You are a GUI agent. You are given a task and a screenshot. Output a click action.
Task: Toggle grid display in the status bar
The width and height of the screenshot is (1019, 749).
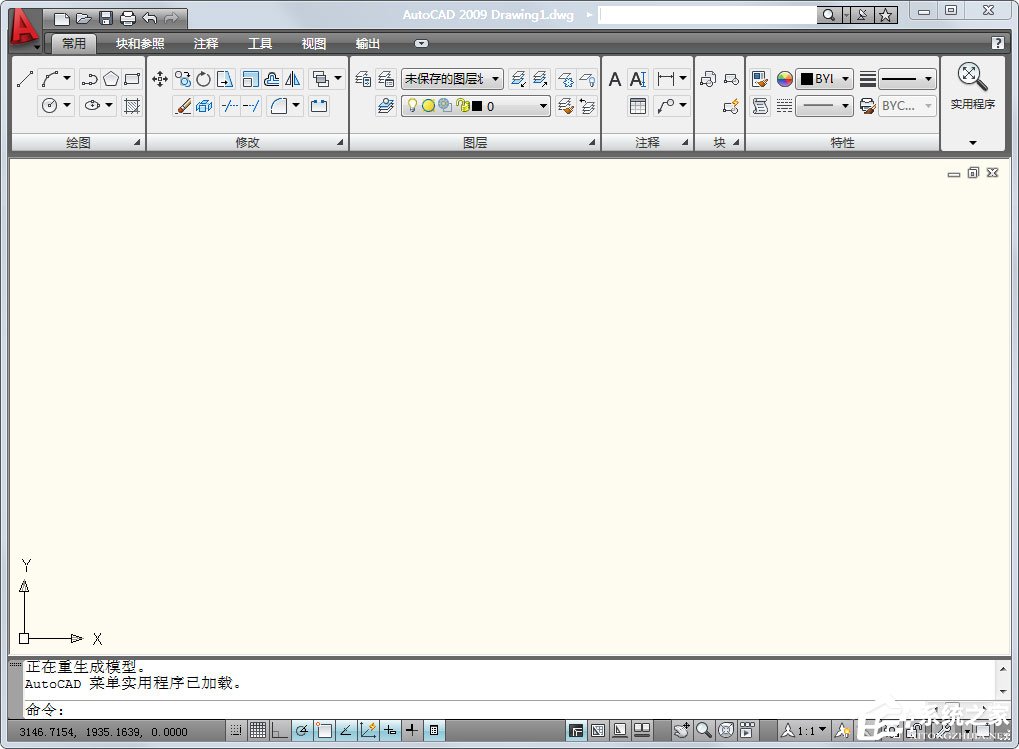pyautogui.click(x=258, y=730)
